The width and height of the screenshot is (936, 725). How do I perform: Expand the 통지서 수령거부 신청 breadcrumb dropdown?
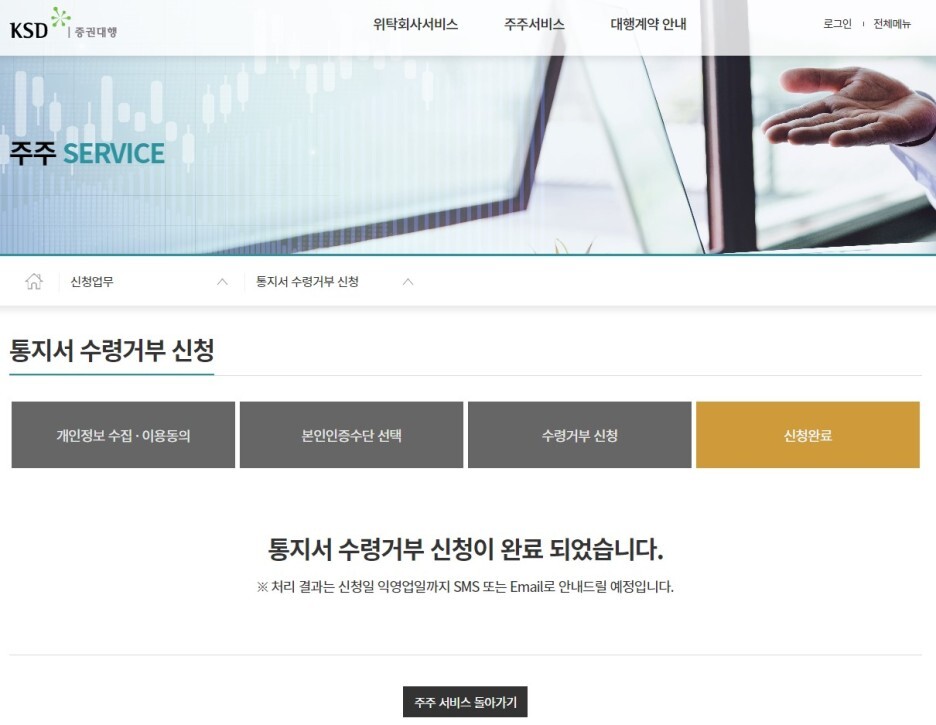coord(334,282)
